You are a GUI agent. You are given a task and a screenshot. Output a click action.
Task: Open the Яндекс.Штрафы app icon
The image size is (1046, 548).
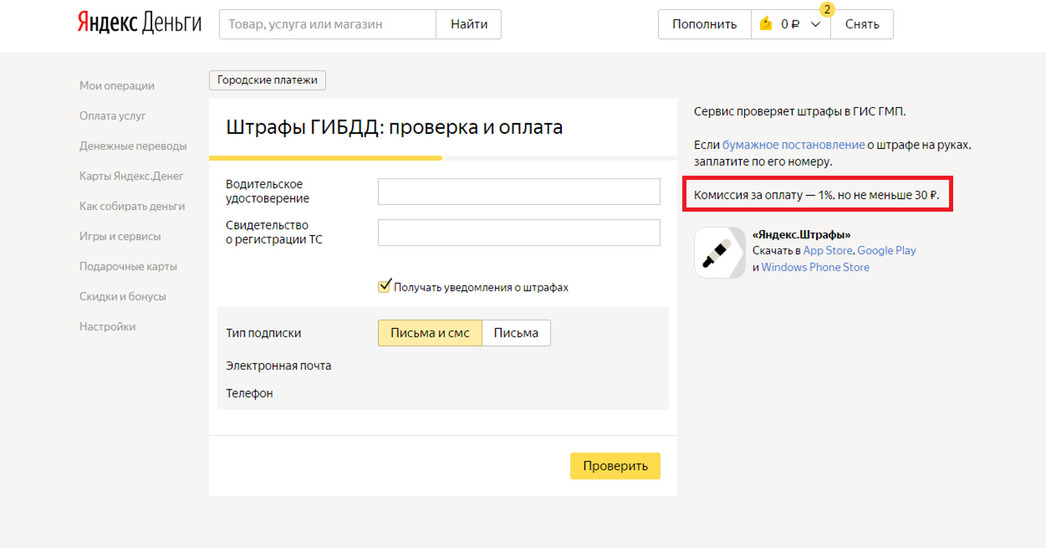pyautogui.click(x=719, y=252)
